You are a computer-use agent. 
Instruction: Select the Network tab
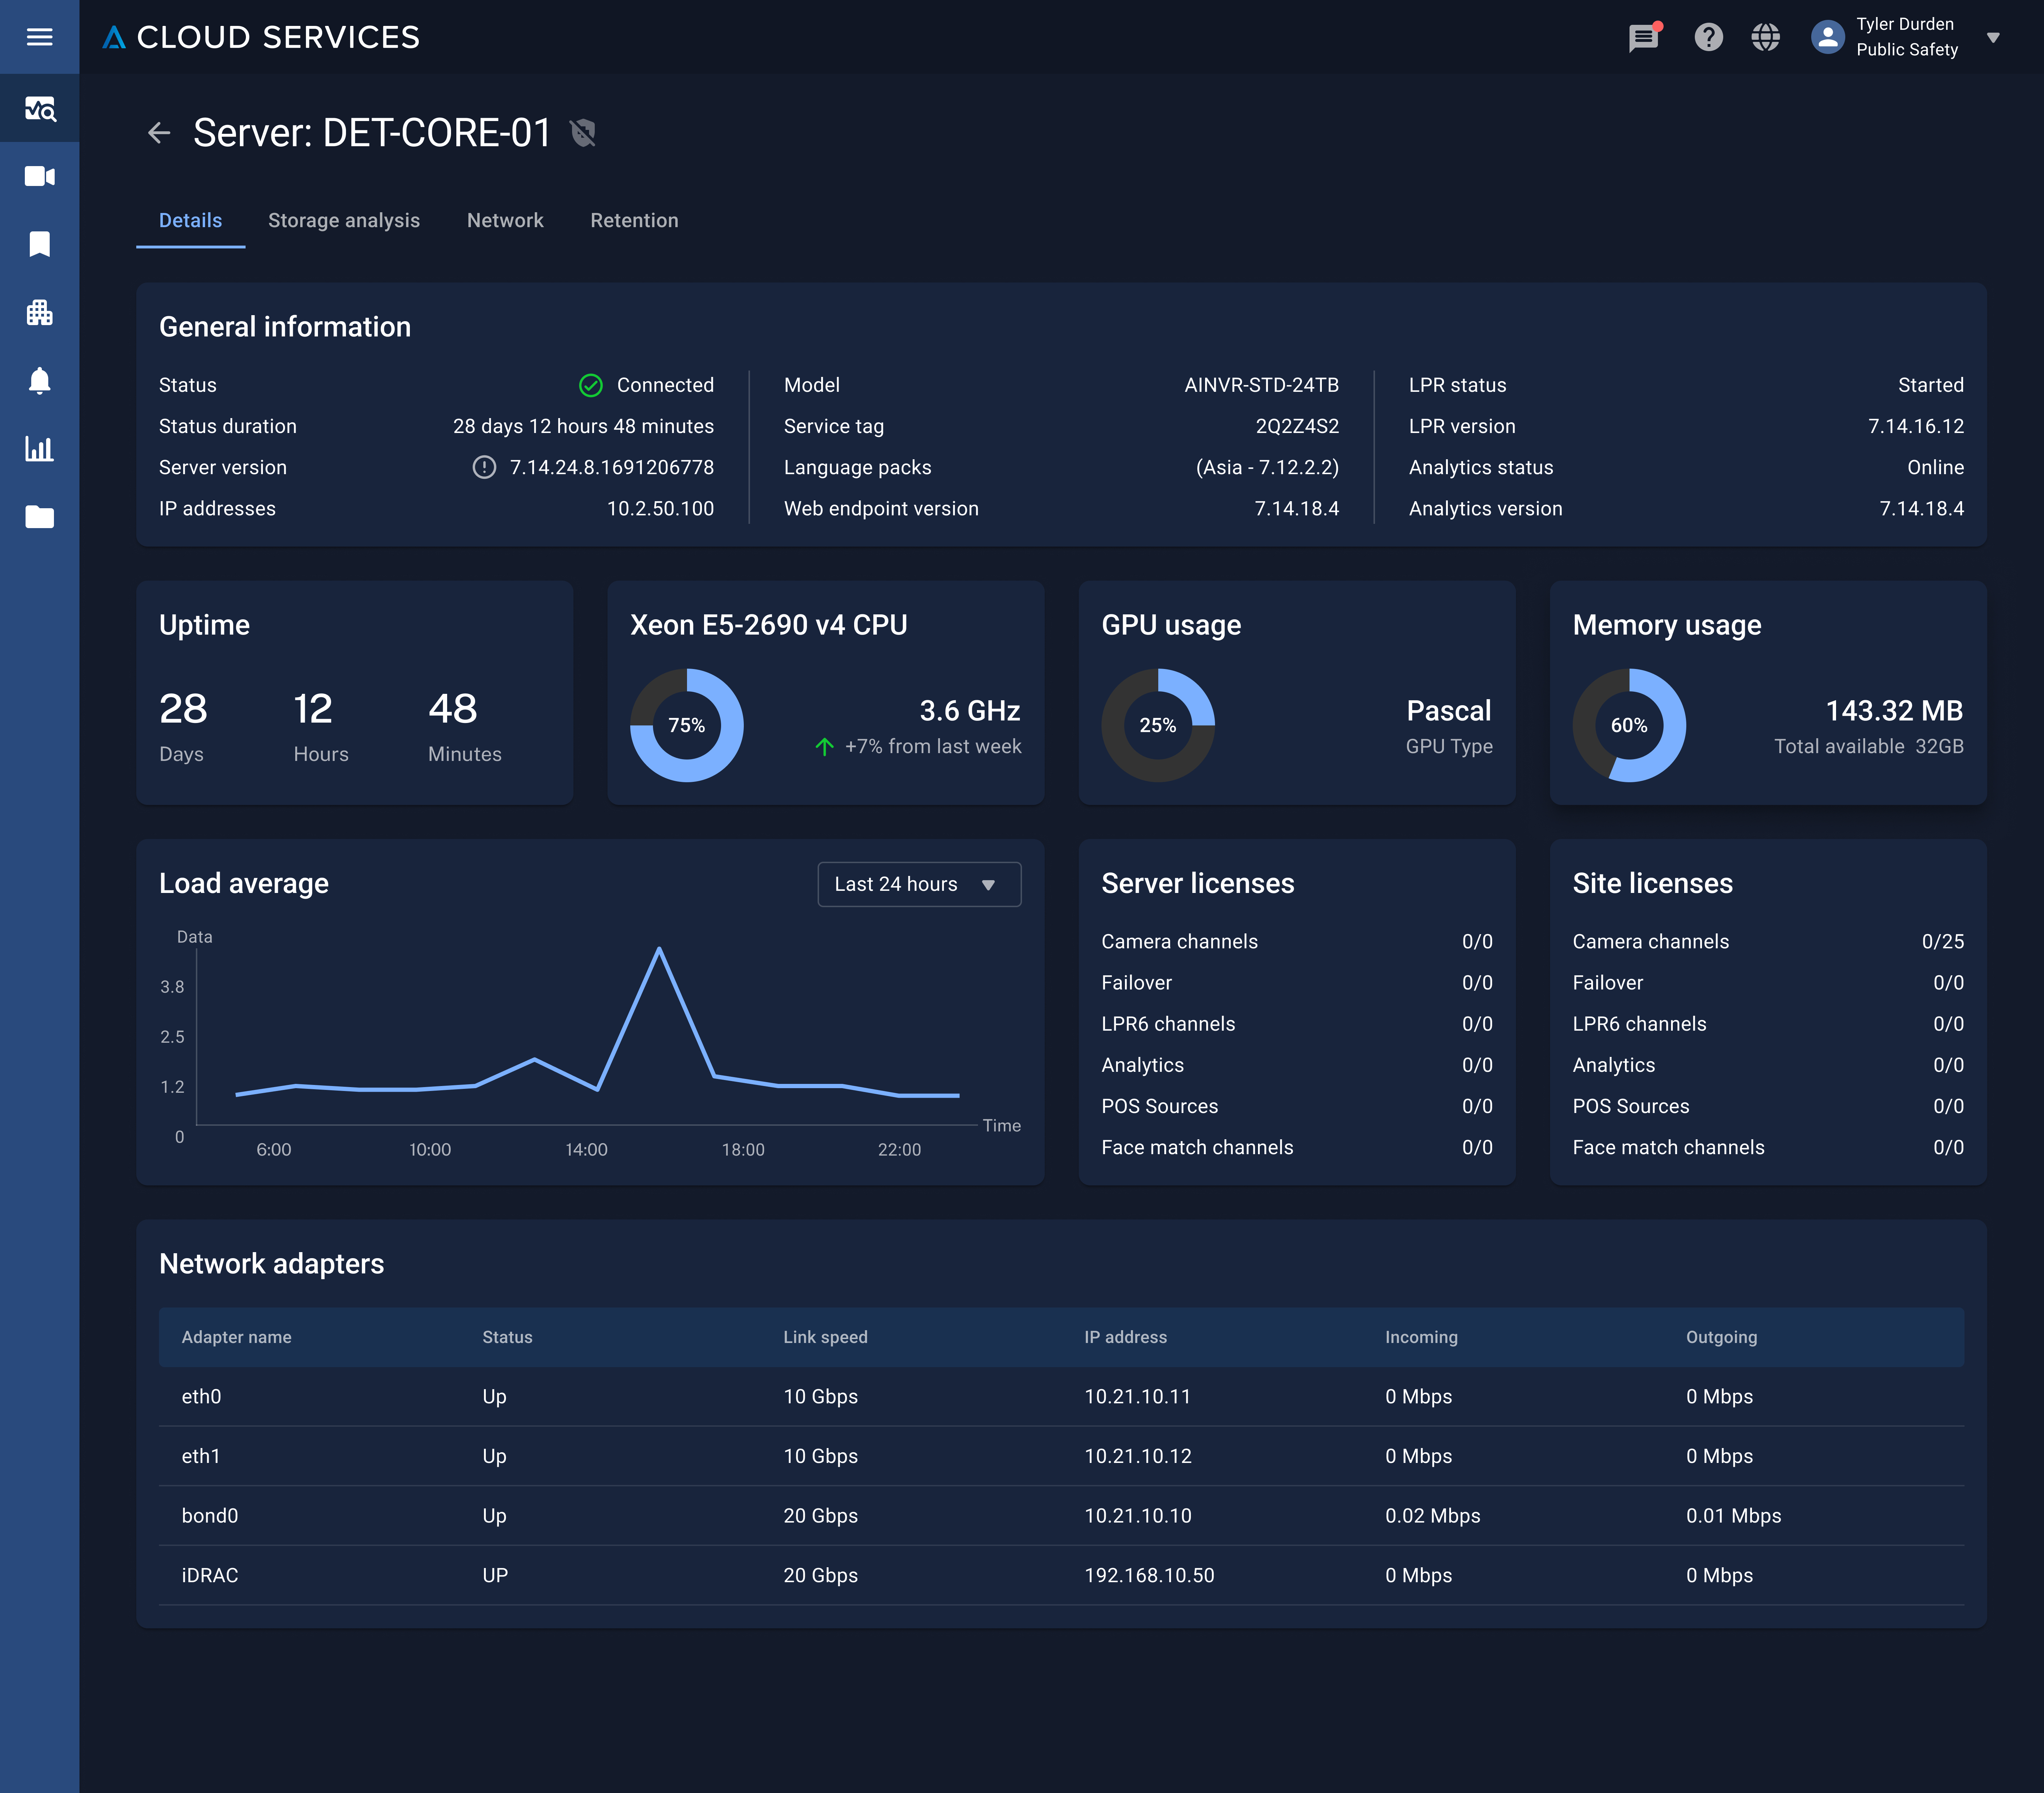pos(505,220)
